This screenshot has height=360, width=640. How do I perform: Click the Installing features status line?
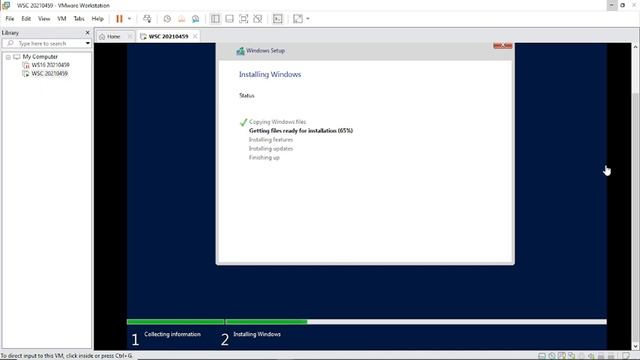271,140
